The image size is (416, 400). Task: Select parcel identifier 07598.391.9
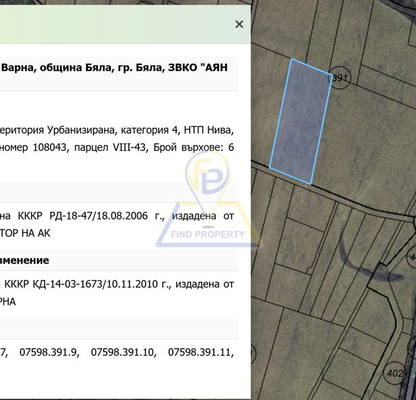(x=49, y=352)
